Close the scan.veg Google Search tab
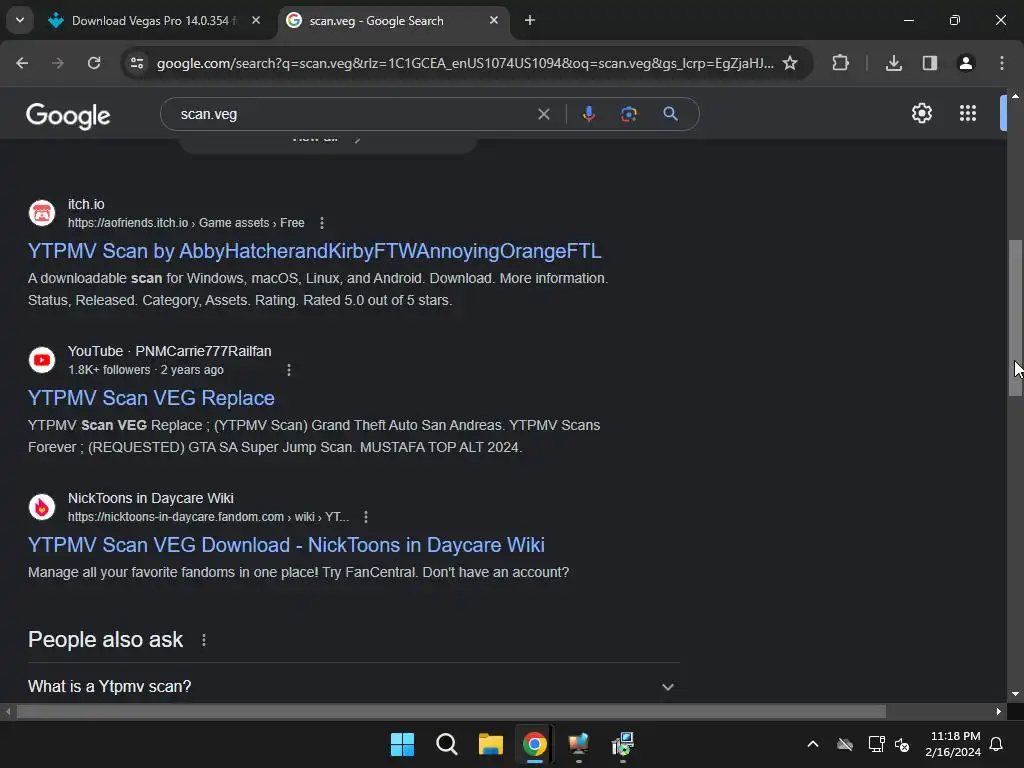 494,20
